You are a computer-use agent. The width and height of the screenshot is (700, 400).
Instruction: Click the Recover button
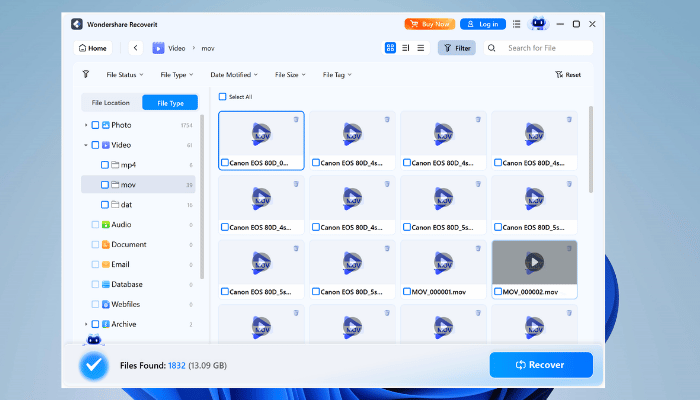541,365
